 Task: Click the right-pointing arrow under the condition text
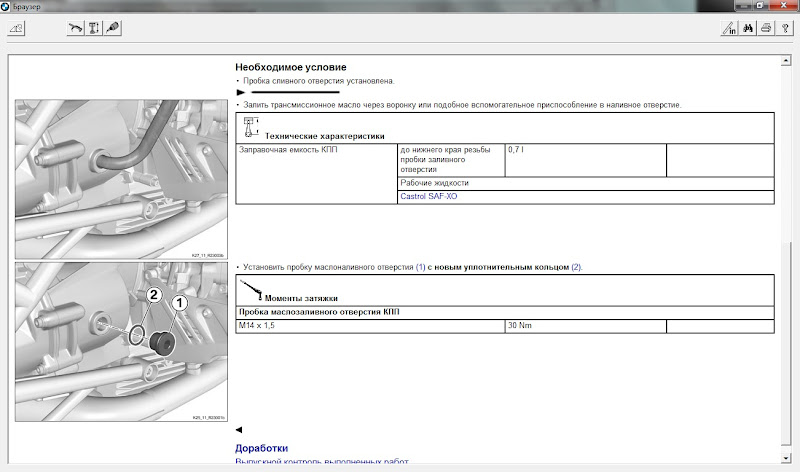[240, 92]
